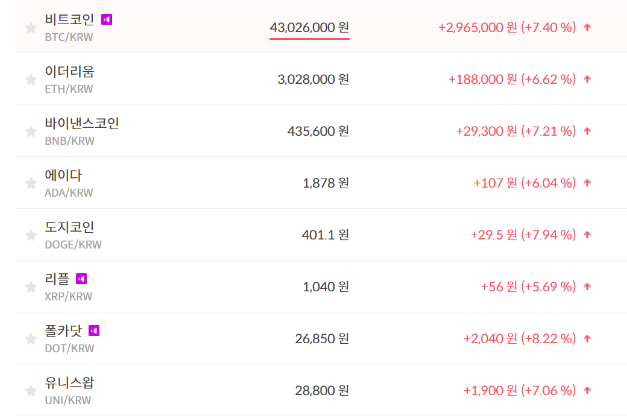Mark UNI/KRW with the star icon
627x417 pixels.
tap(30, 391)
